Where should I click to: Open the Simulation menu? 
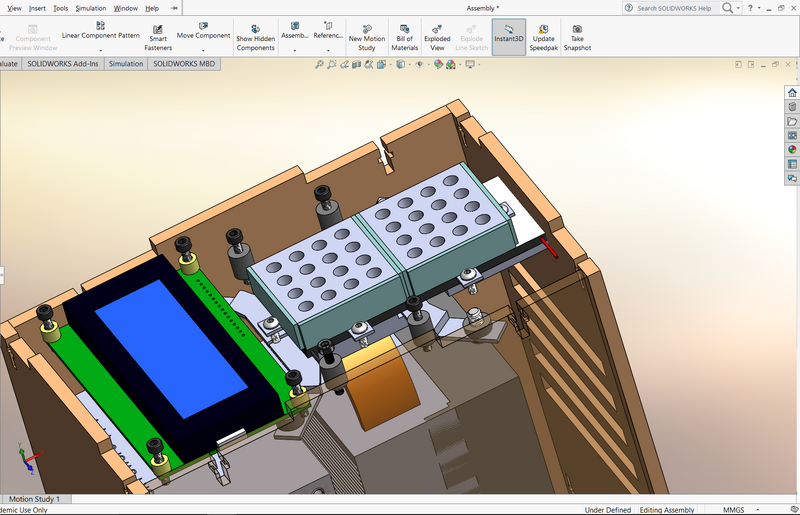(90, 8)
